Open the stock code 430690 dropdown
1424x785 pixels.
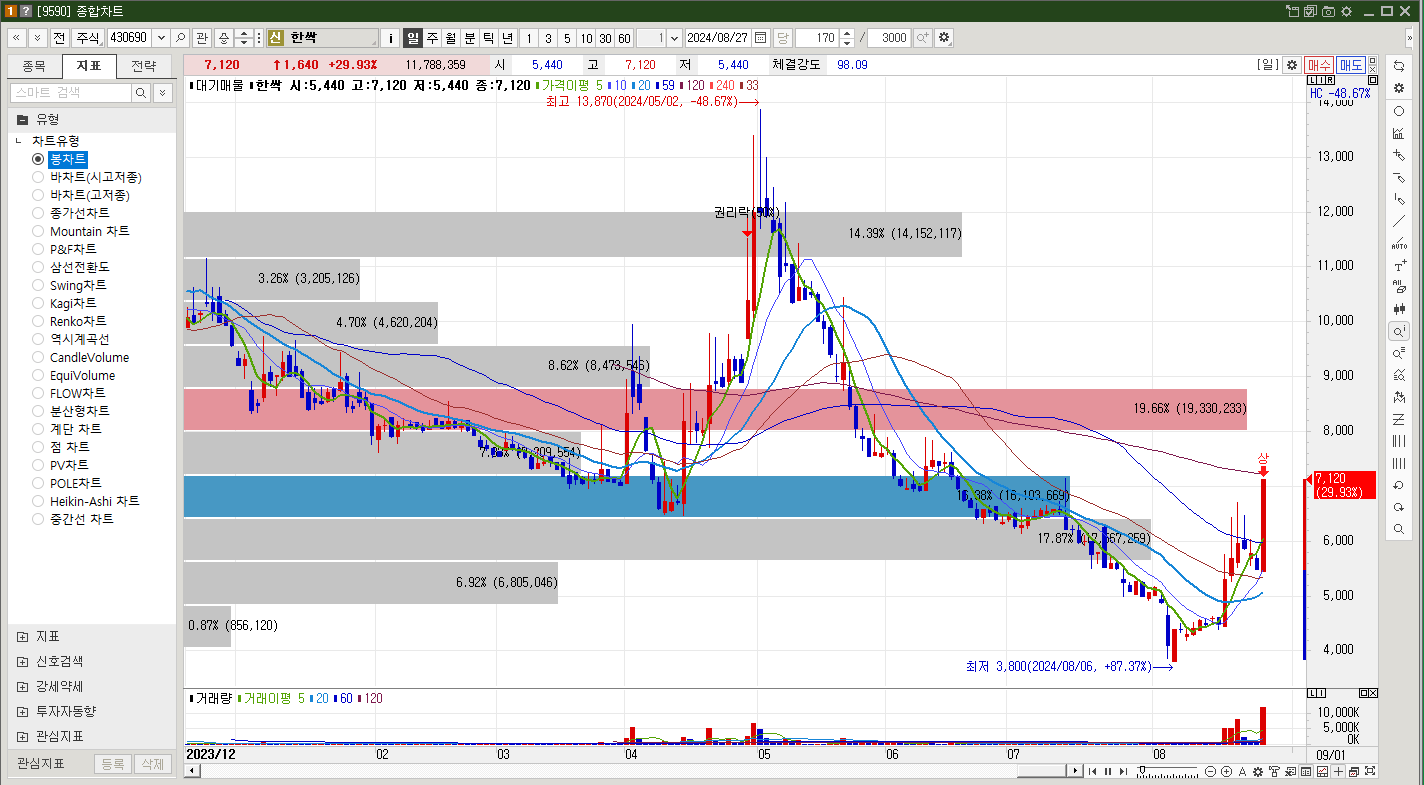pyautogui.click(x=160, y=38)
